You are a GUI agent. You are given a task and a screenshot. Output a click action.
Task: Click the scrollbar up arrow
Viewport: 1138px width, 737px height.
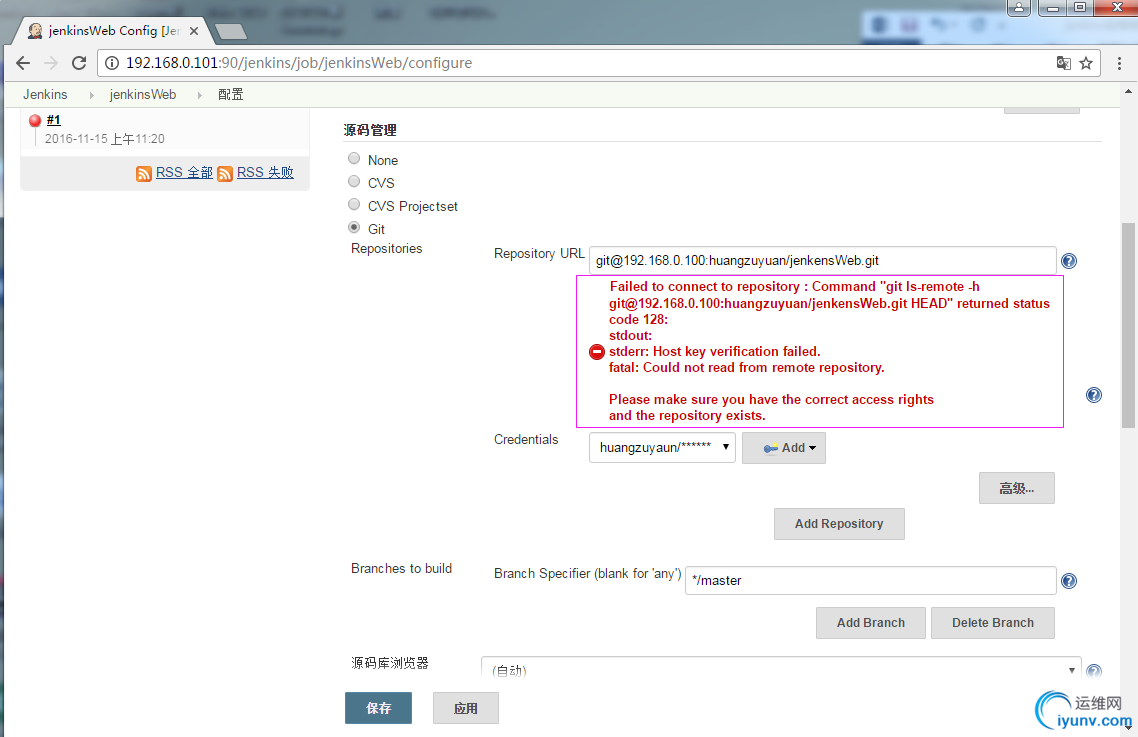click(1129, 91)
